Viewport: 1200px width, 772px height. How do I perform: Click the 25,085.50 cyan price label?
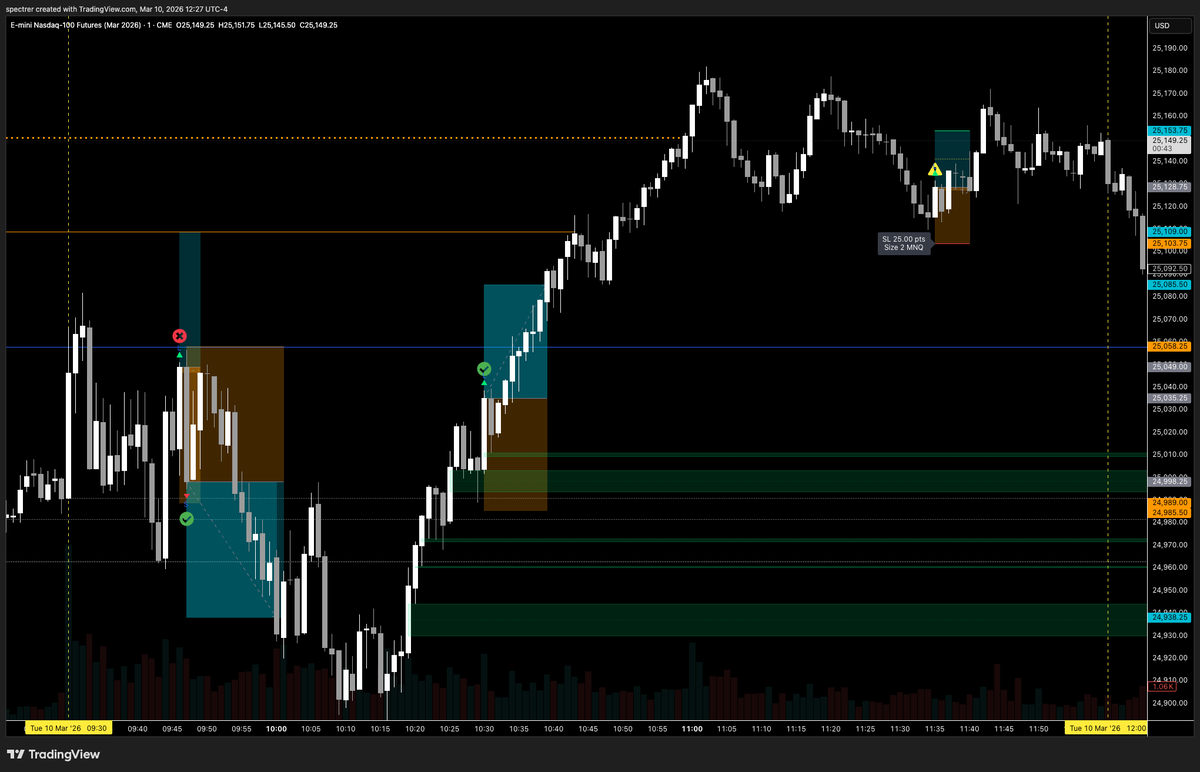[1169, 284]
